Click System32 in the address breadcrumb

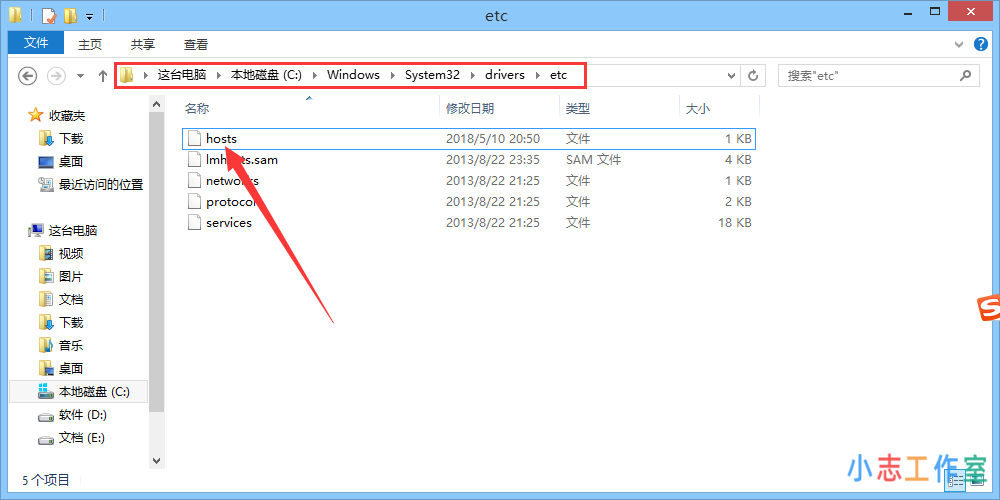(x=432, y=76)
